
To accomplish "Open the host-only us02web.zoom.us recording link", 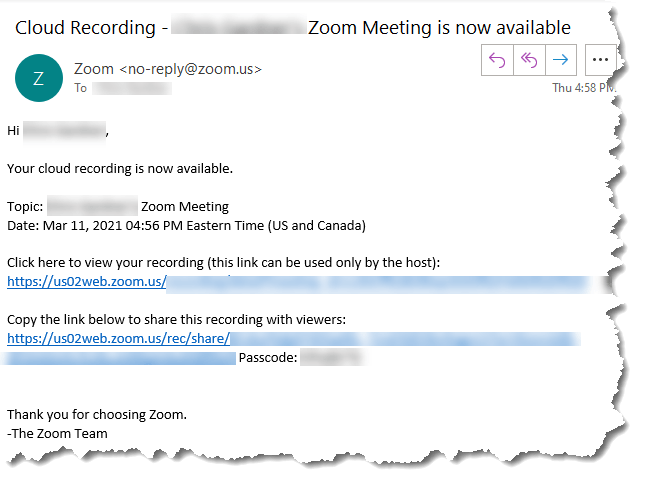I will pos(86,282).
